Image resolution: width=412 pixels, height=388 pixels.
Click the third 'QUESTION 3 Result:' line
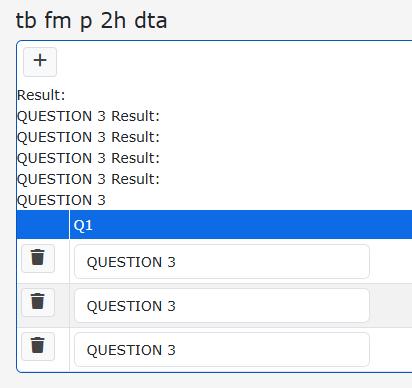tap(88, 158)
